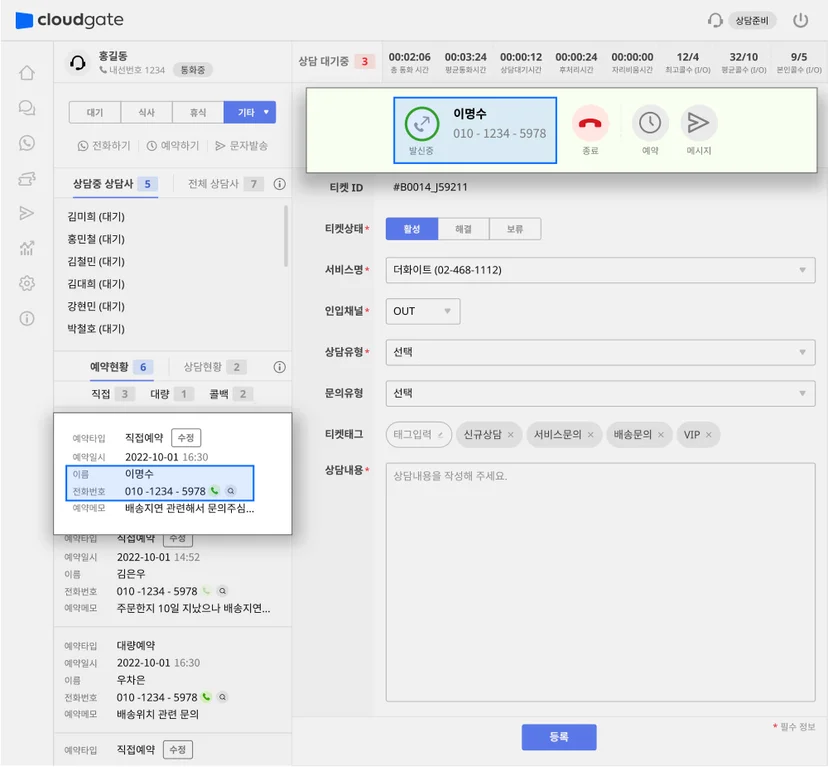This screenshot has height=767, width=828.
Task: Open statistics chart icon in sidebar
Action: [27, 248]
